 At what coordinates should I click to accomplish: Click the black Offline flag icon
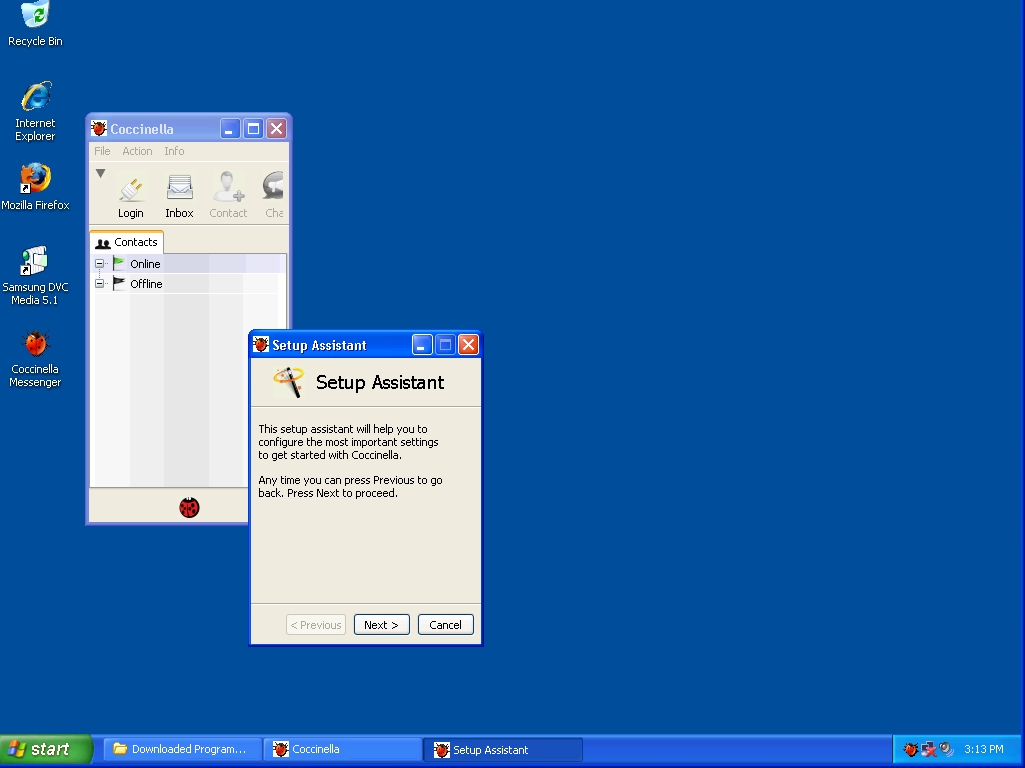point(119,283)
